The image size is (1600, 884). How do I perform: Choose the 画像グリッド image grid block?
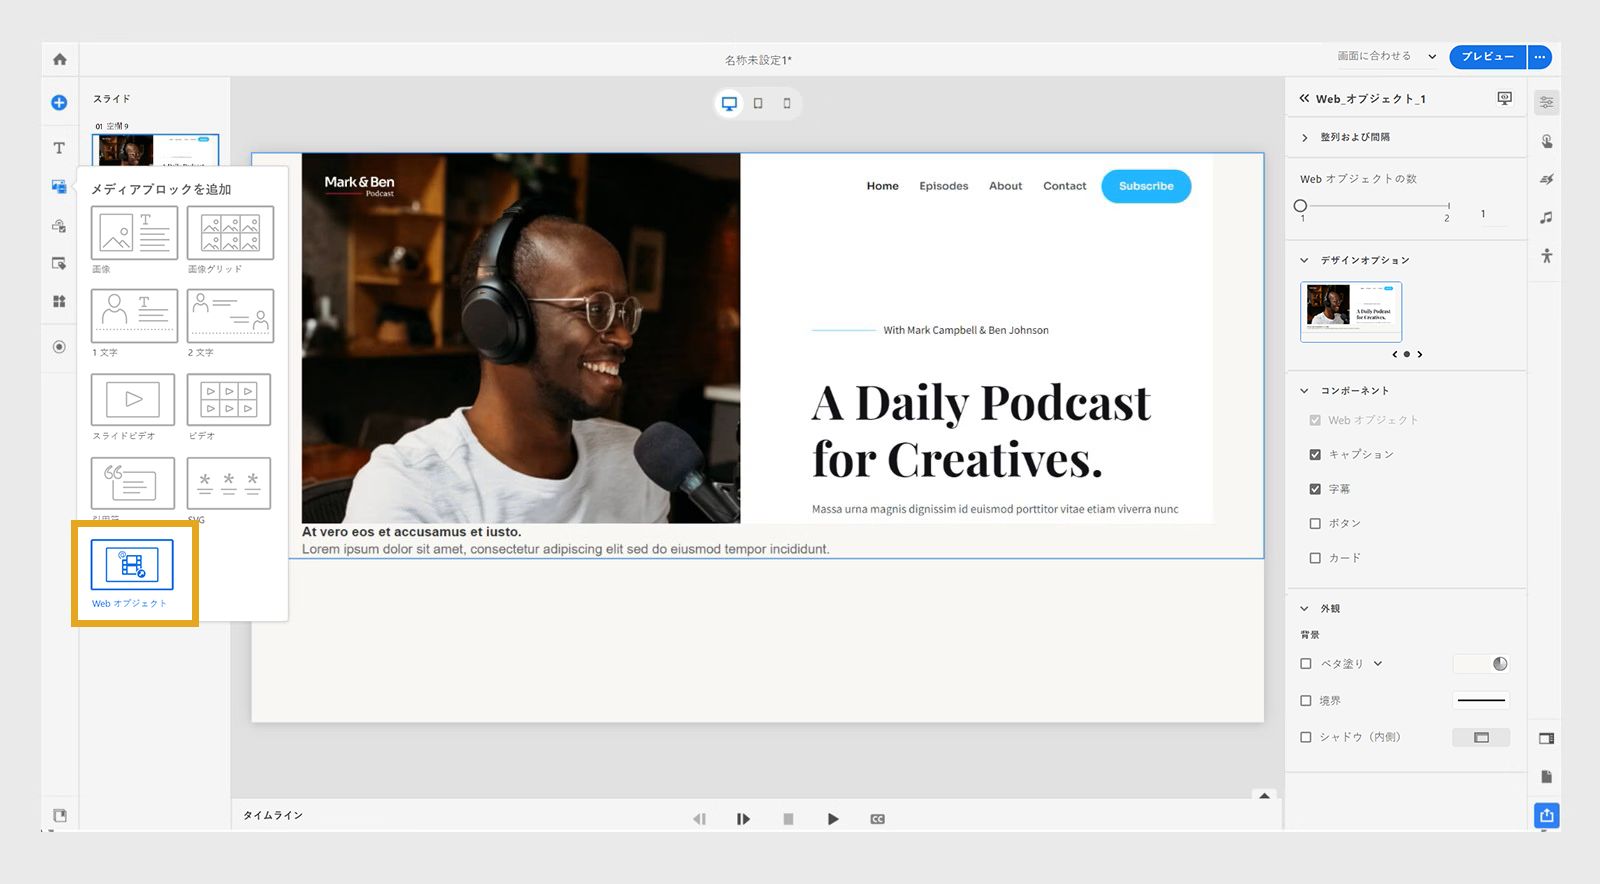(x=230, y=233)
